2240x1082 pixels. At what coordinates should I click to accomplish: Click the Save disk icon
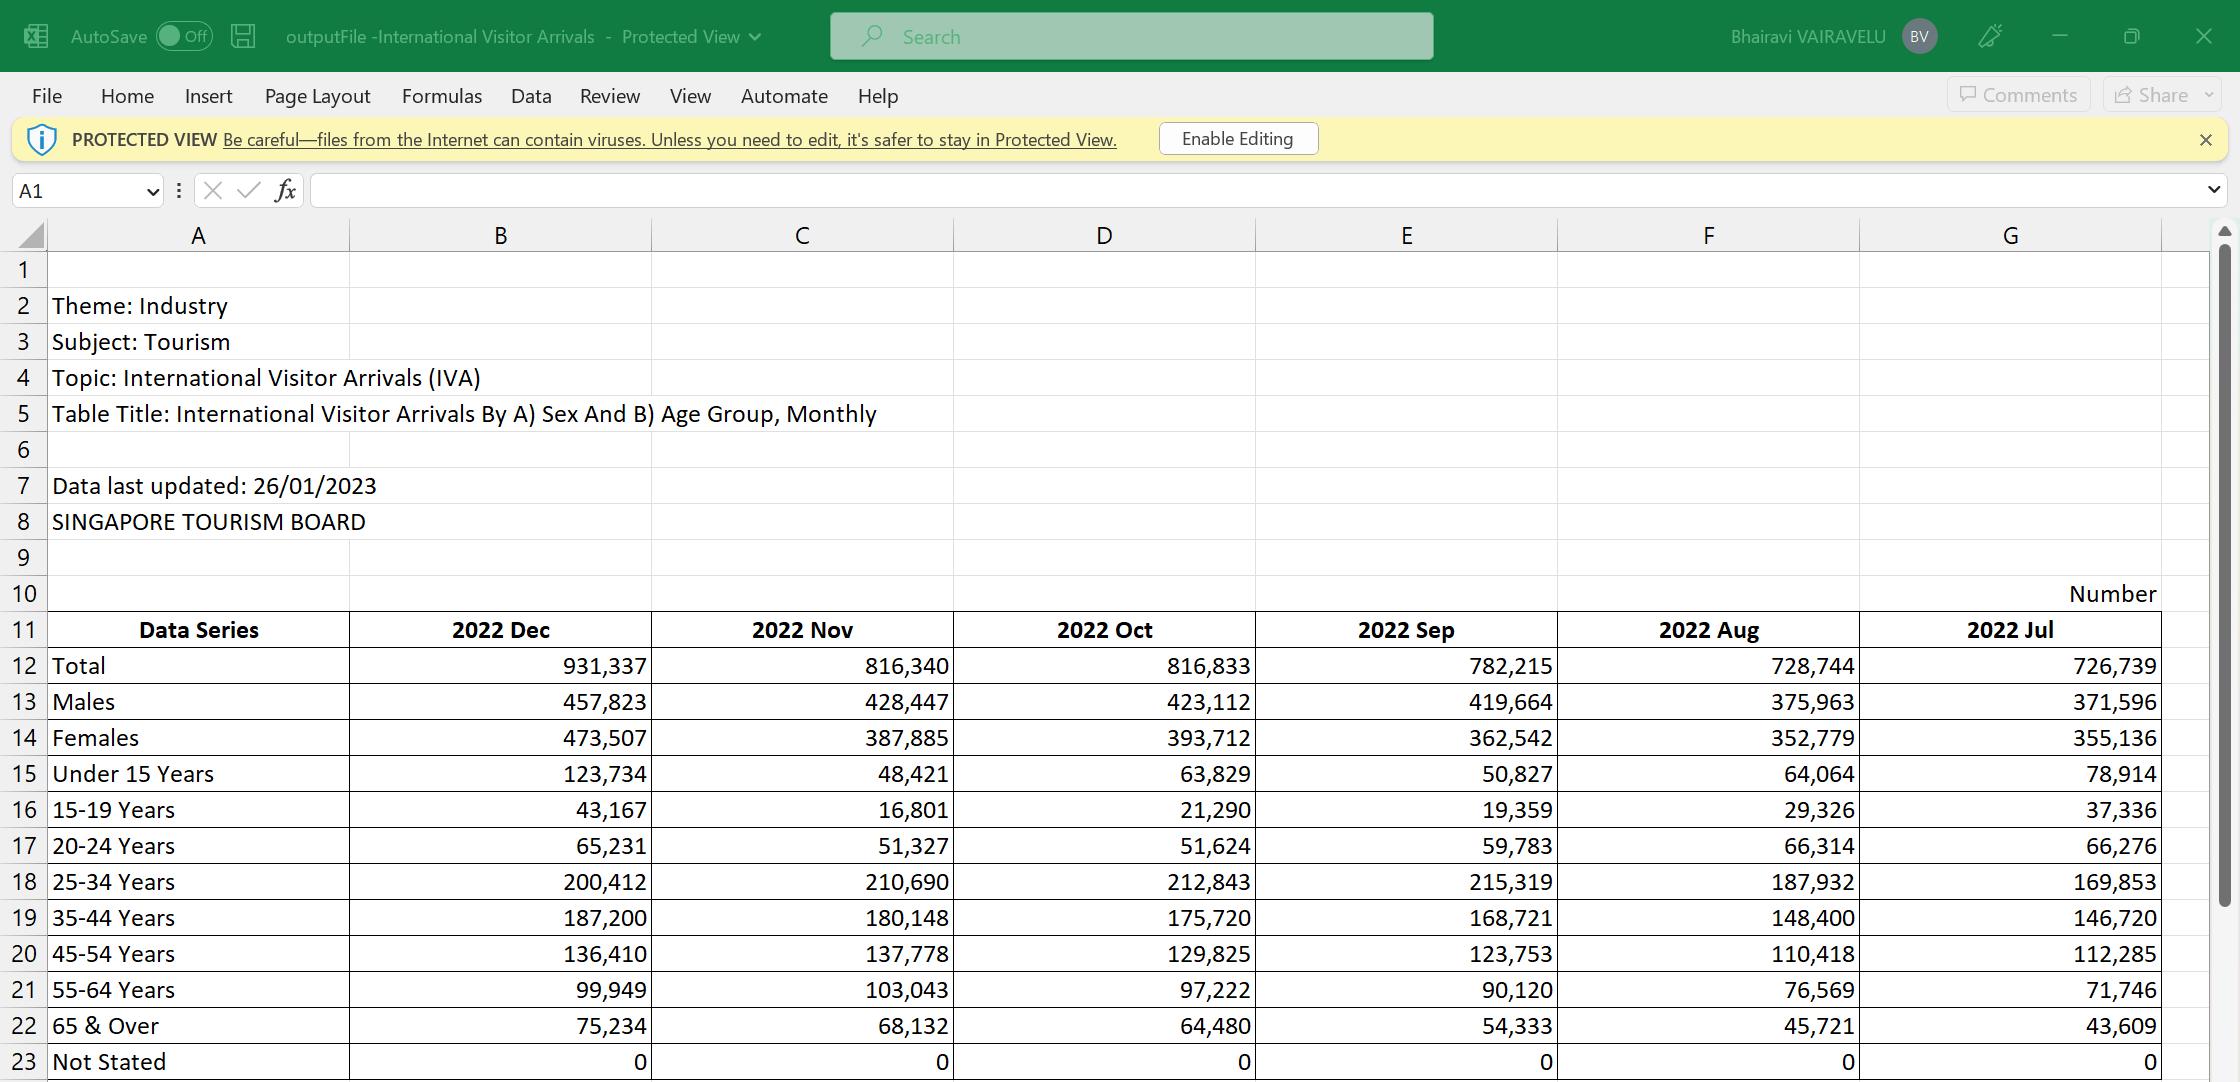click(x=243, y=37)
